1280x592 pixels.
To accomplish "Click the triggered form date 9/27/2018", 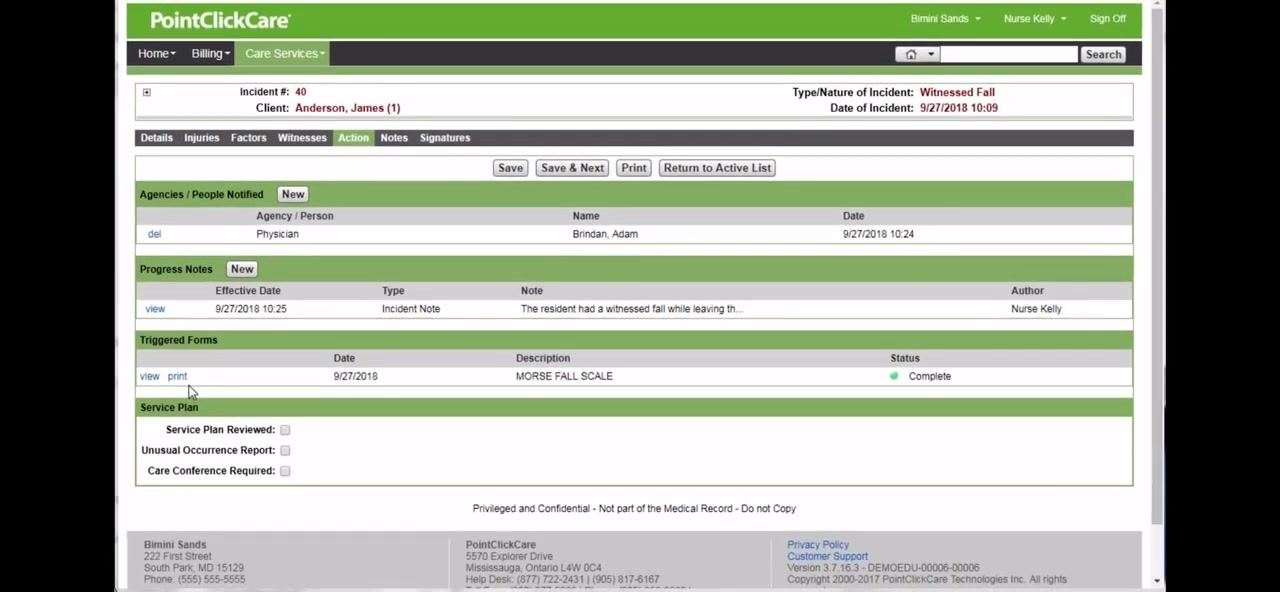I will tap(355, 376).
